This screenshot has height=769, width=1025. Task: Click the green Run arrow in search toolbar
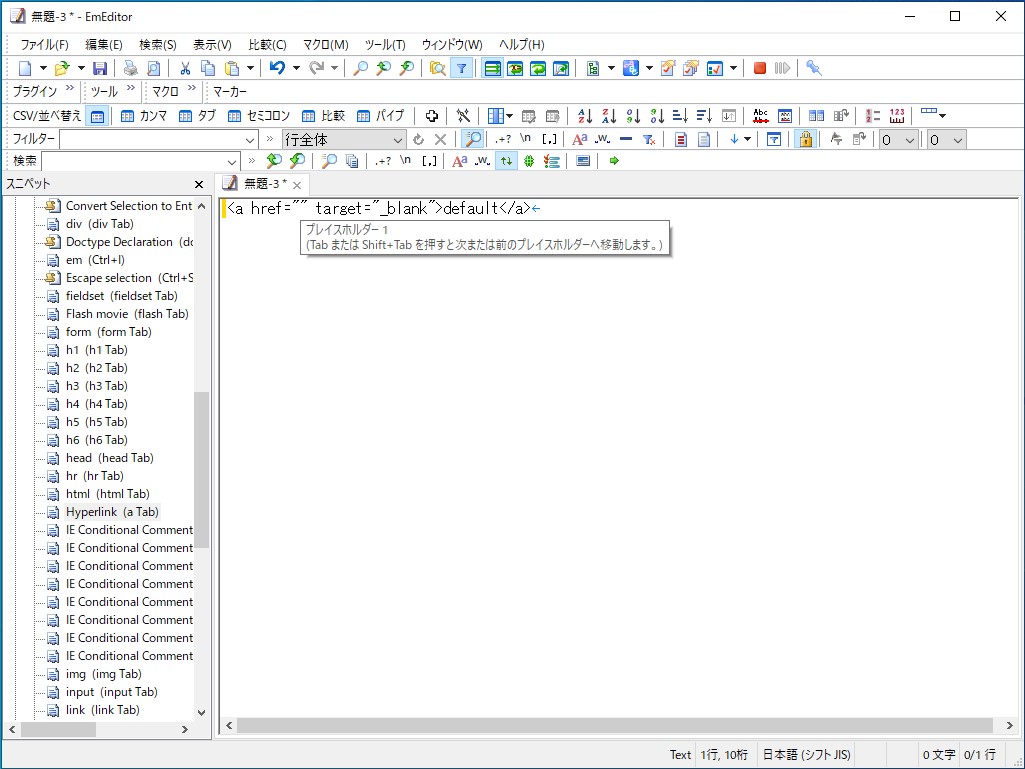[614, 161]
